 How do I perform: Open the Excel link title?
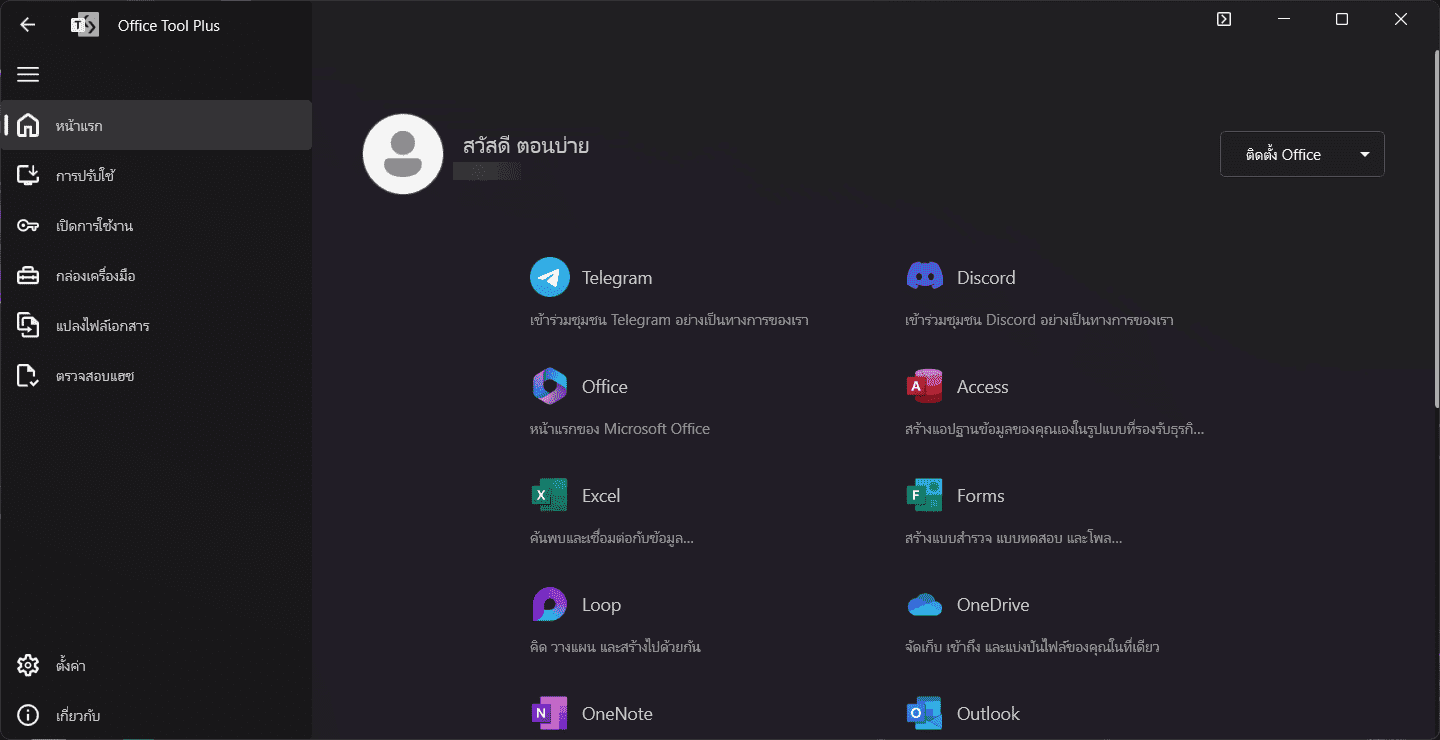pyautogui.click(x=601, y=496)
